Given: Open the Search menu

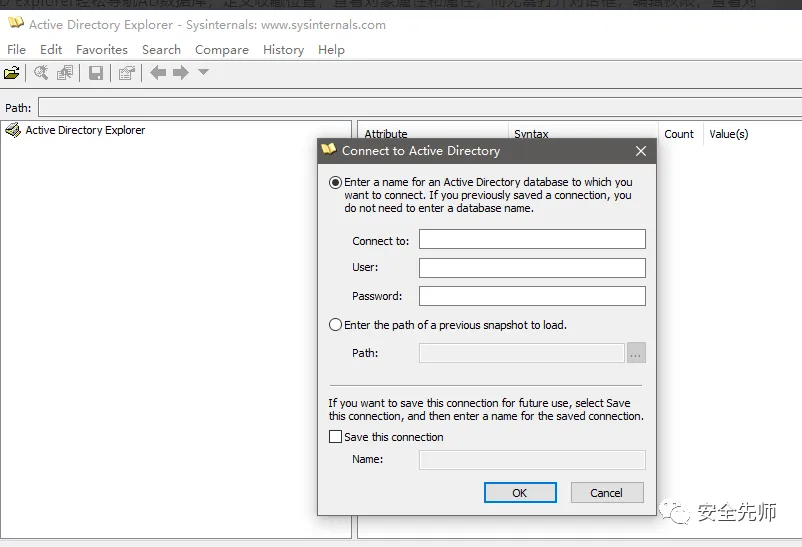Looking at the screenshot, I should point(162,50).
